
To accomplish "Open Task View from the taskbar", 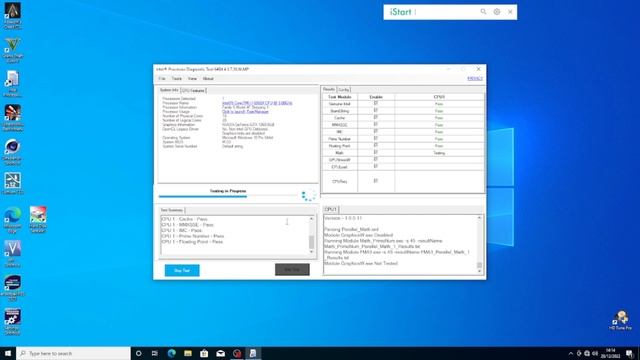I will [155, 353].
